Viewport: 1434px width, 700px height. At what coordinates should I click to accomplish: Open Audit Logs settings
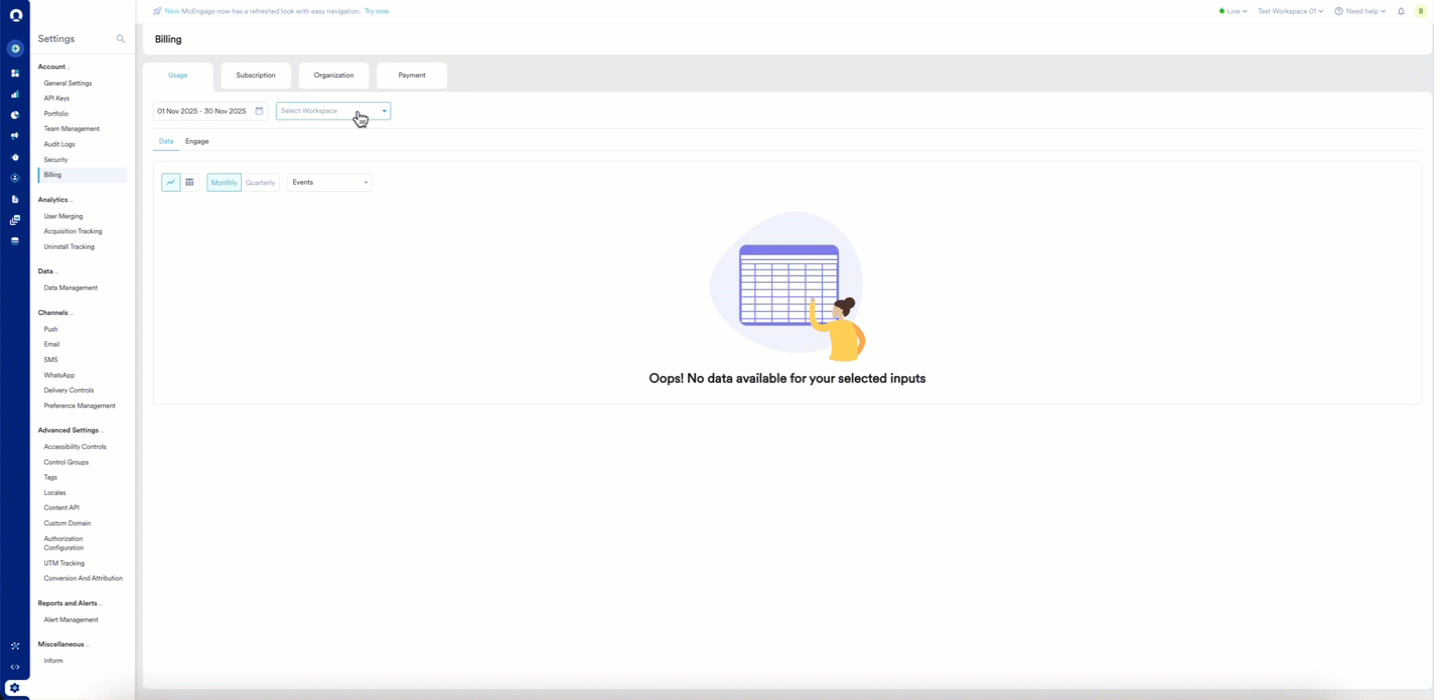[60, 143]
